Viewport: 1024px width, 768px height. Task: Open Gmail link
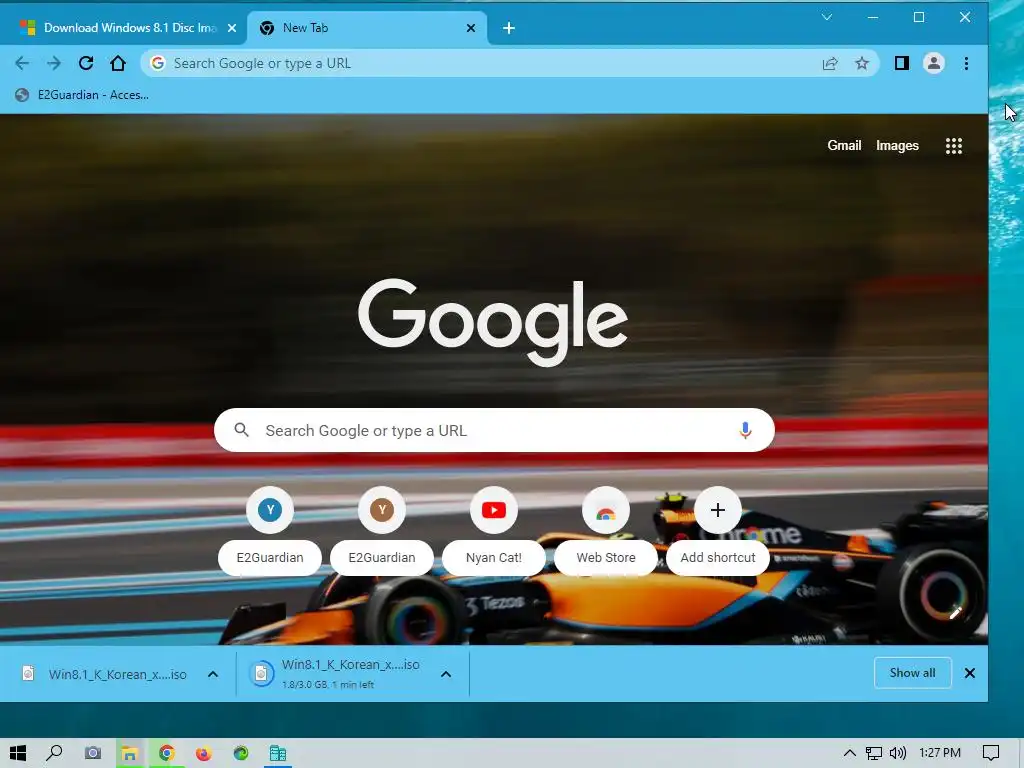coord(844,146)
